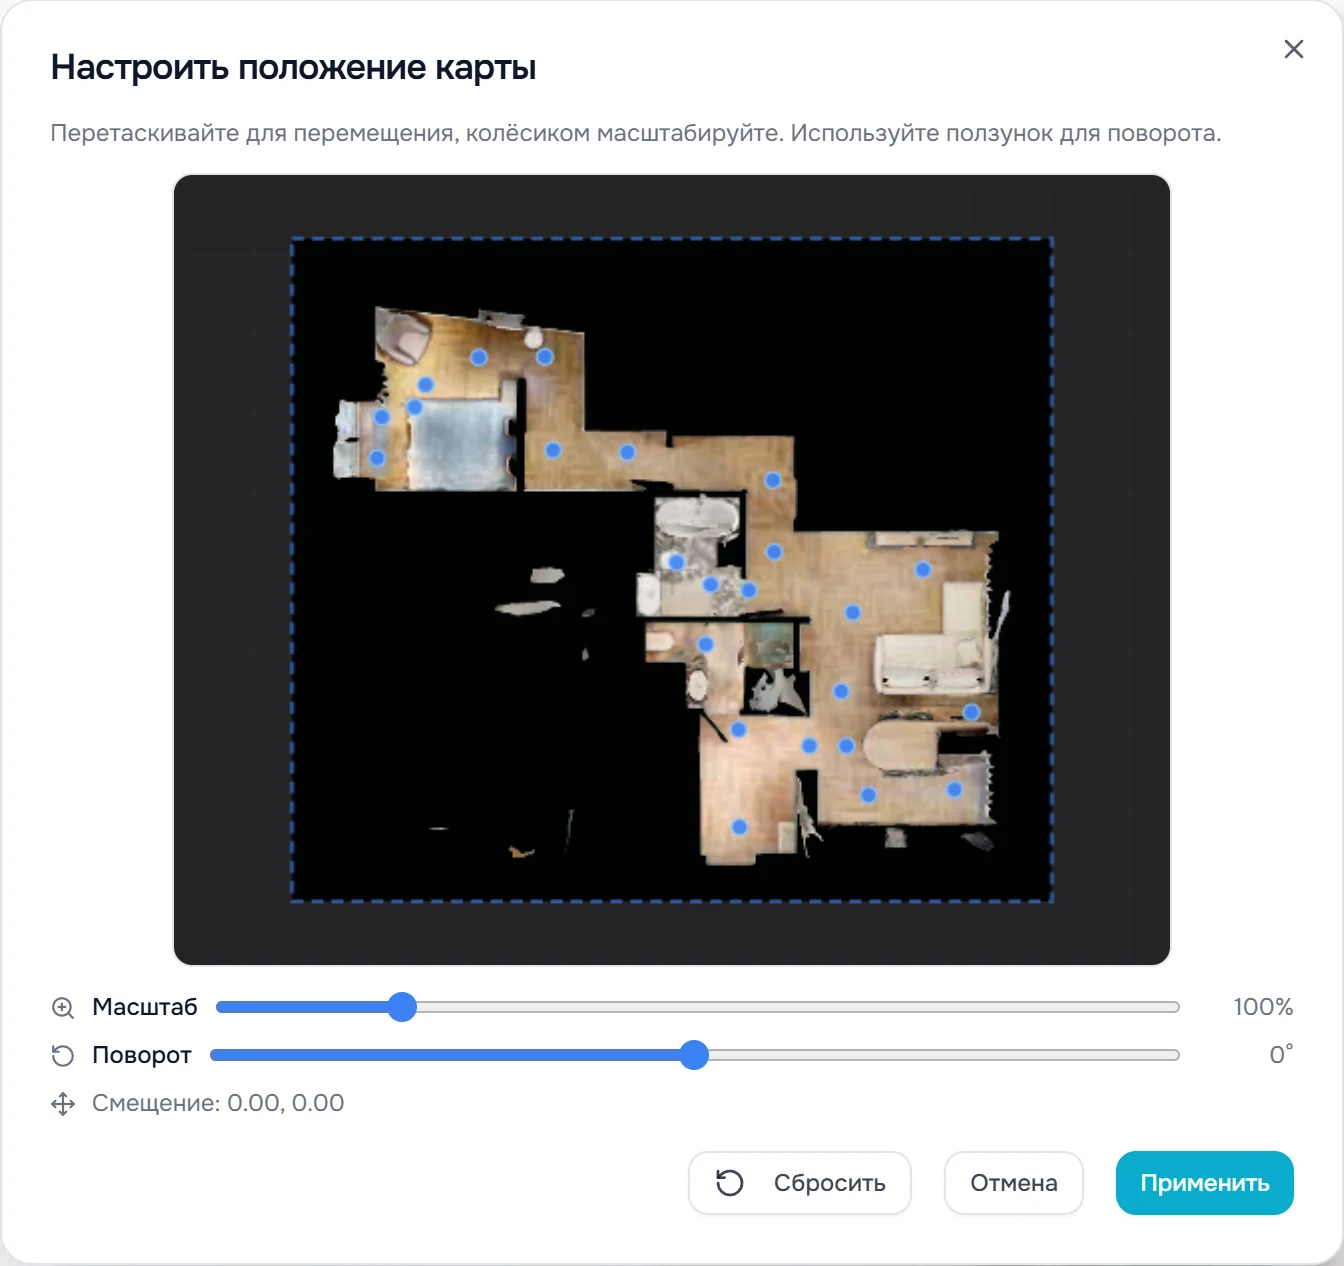Click the rotate icon beside Поворот
This screenshot has height=1266, width=1344.
click(x=63, y=1055)
